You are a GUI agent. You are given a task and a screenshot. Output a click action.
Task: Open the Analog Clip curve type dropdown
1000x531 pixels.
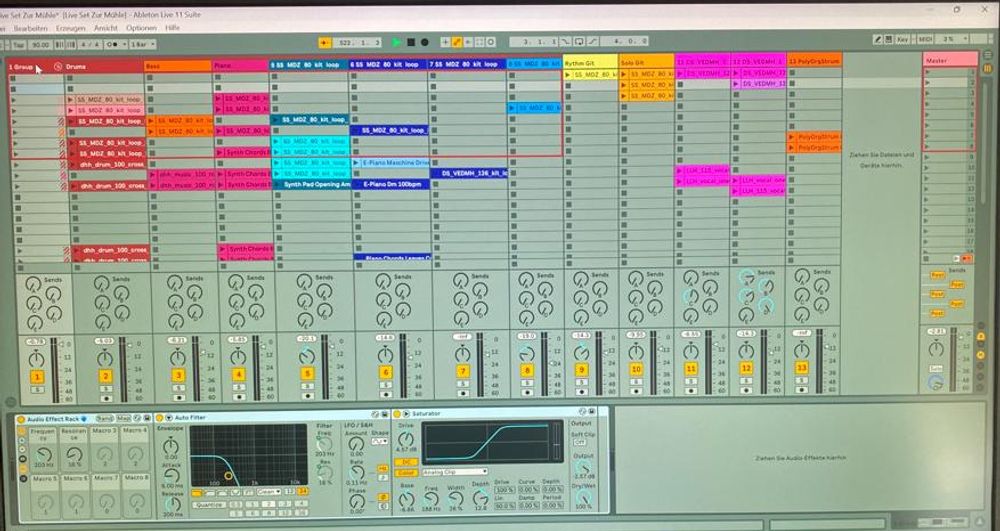coord(454,471)
